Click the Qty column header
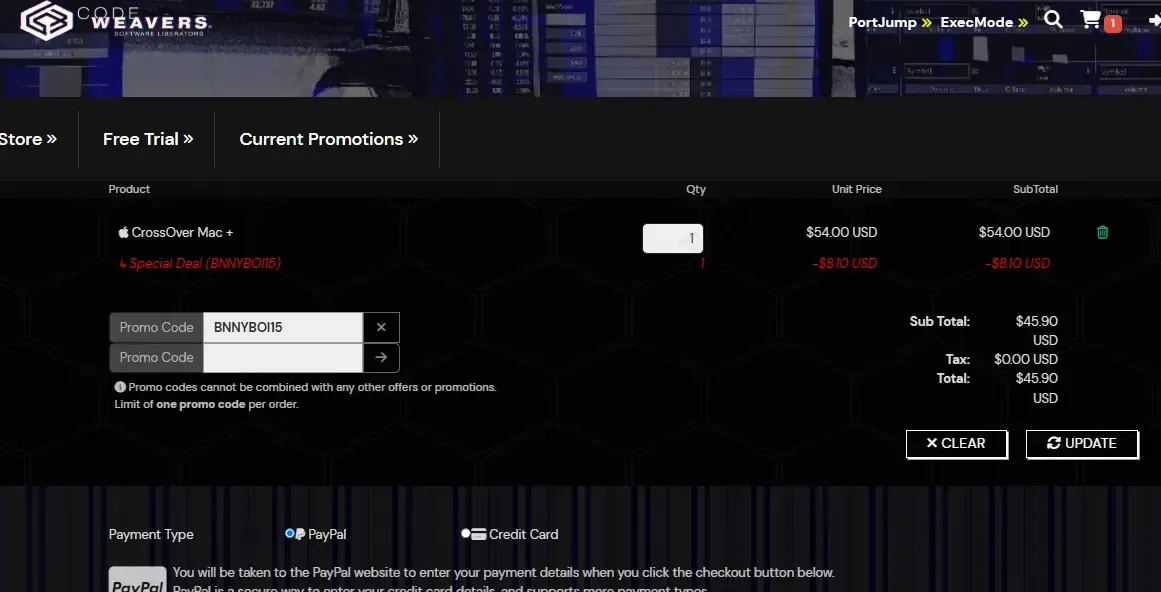 [x=696, y=189]
